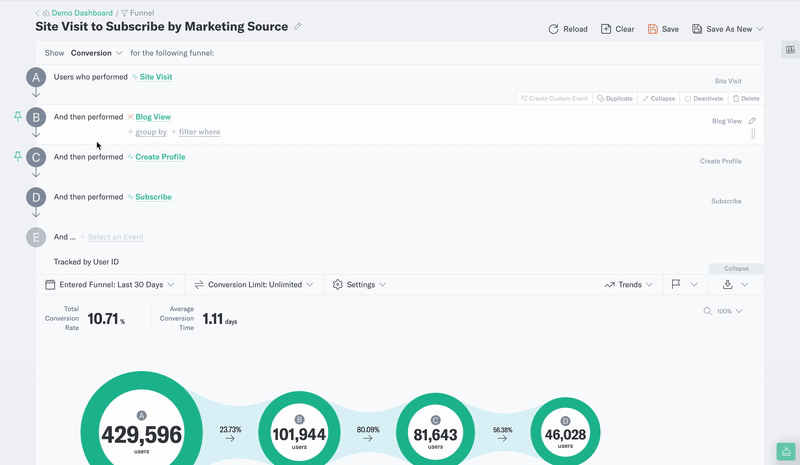Image resolution: width=800 pixels, height=465 pixels.
Task: Expand the download options chevron
Action: 745,285
